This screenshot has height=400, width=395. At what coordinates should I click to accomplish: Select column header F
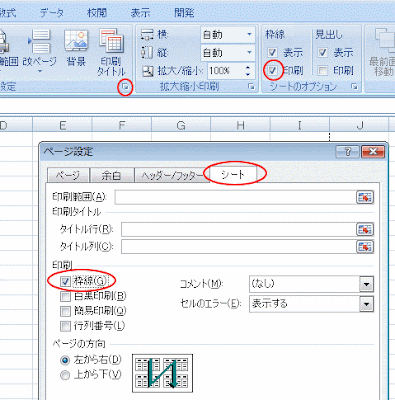pyautogui.click(x=122, y=125)
